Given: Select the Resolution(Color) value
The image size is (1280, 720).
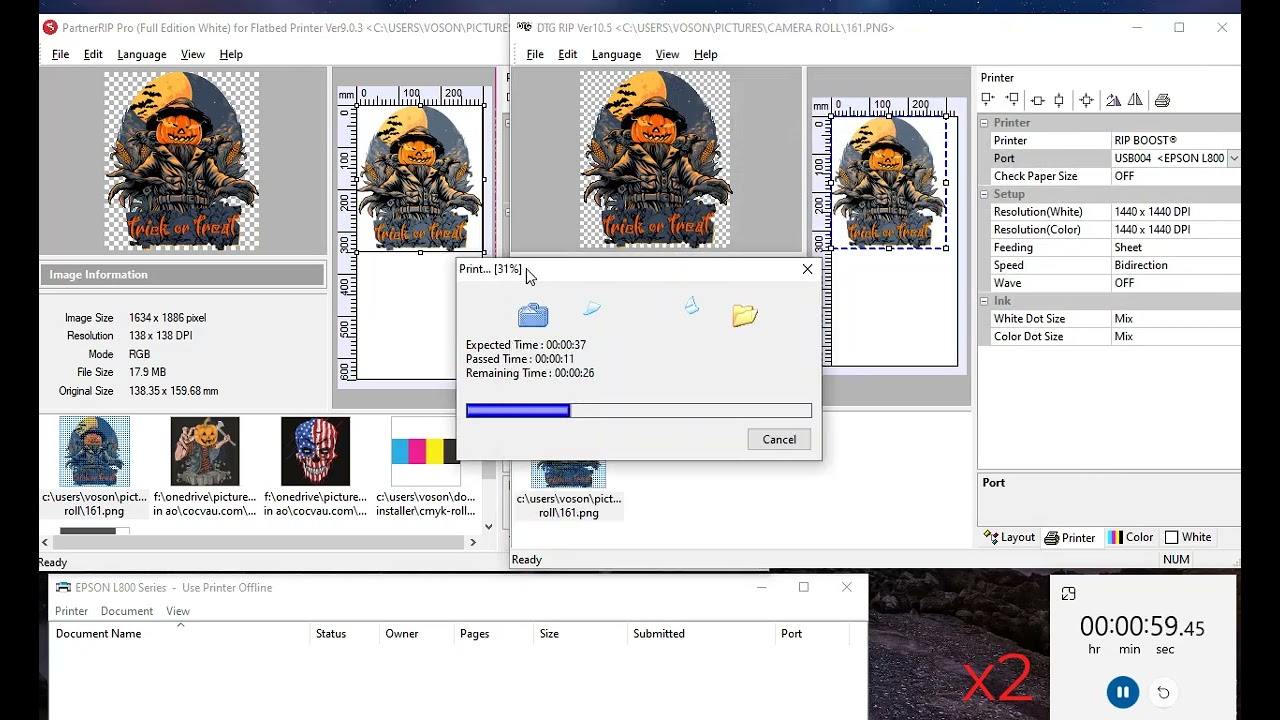Looking at the screenshot, I should tap(1175, 230).
